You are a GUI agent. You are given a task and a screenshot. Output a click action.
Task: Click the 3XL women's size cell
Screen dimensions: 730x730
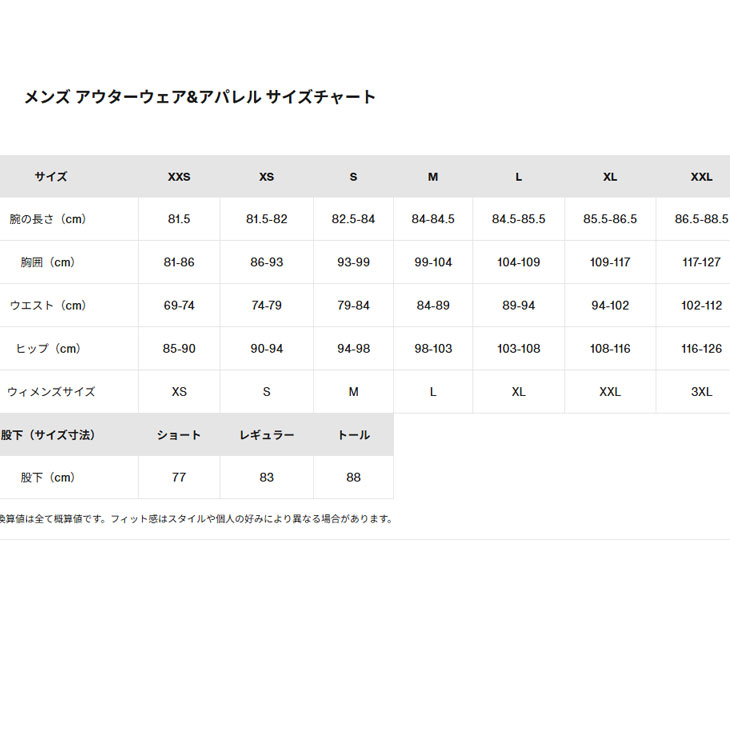(701, 392)
